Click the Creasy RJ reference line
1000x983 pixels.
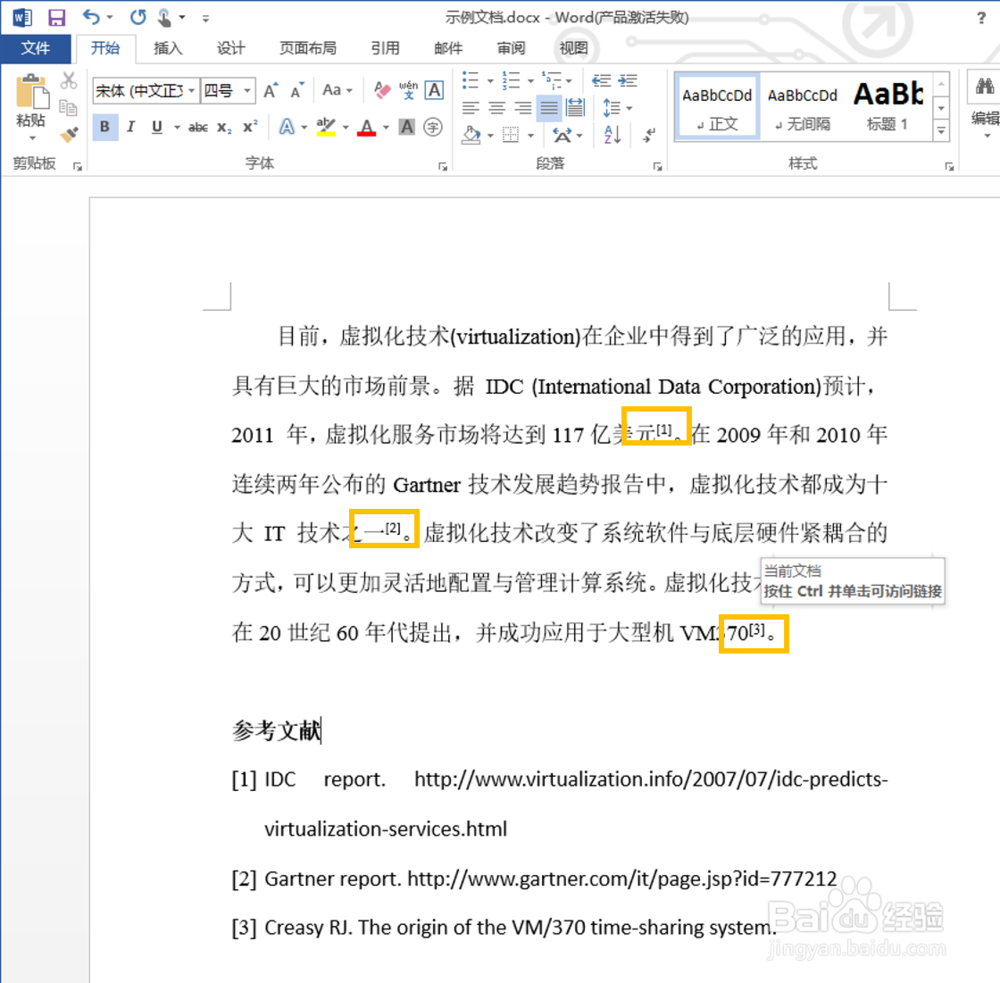click(504, 928)
